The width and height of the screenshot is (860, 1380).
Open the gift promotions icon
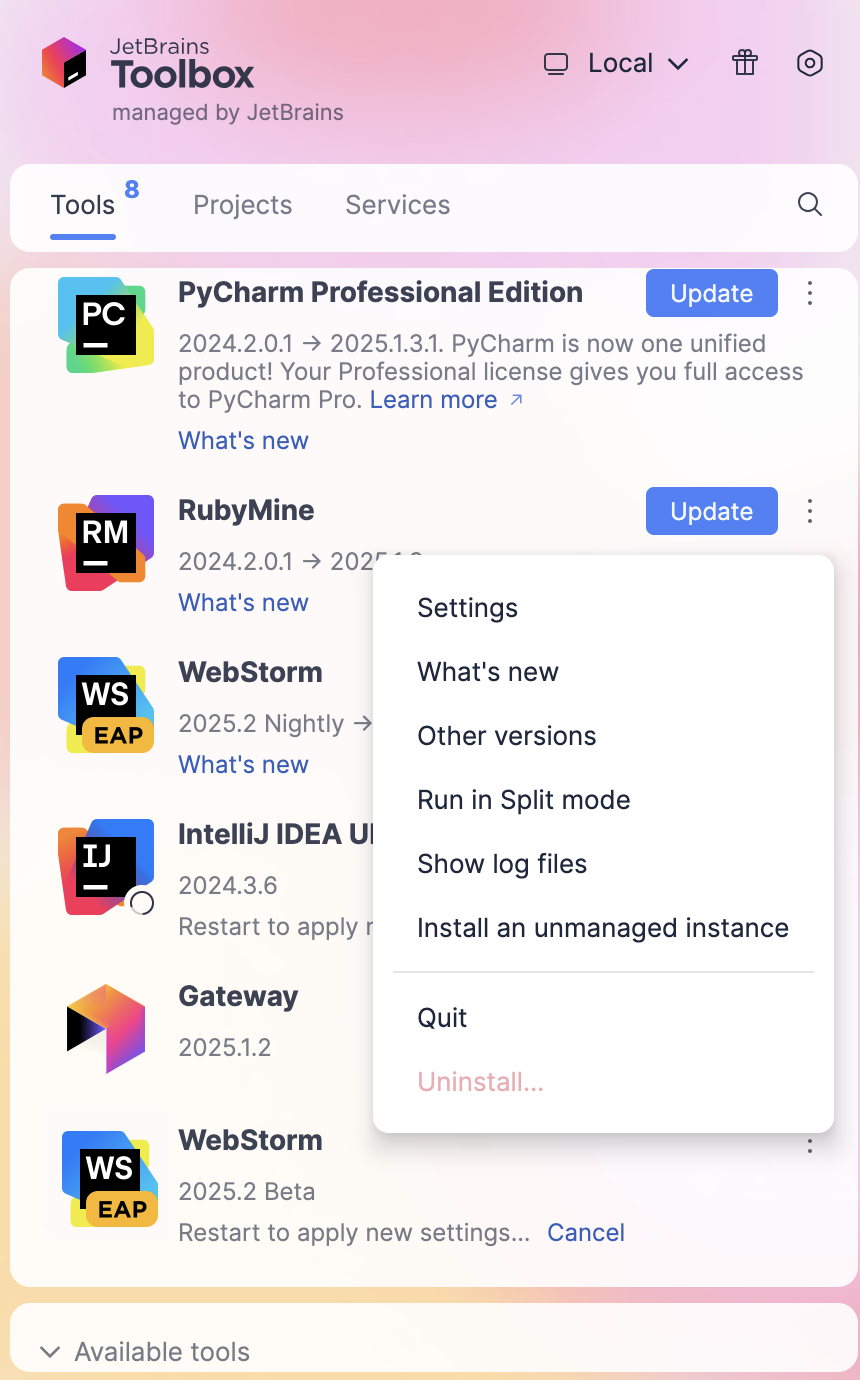pyautogui.click(x=744, y=63)
